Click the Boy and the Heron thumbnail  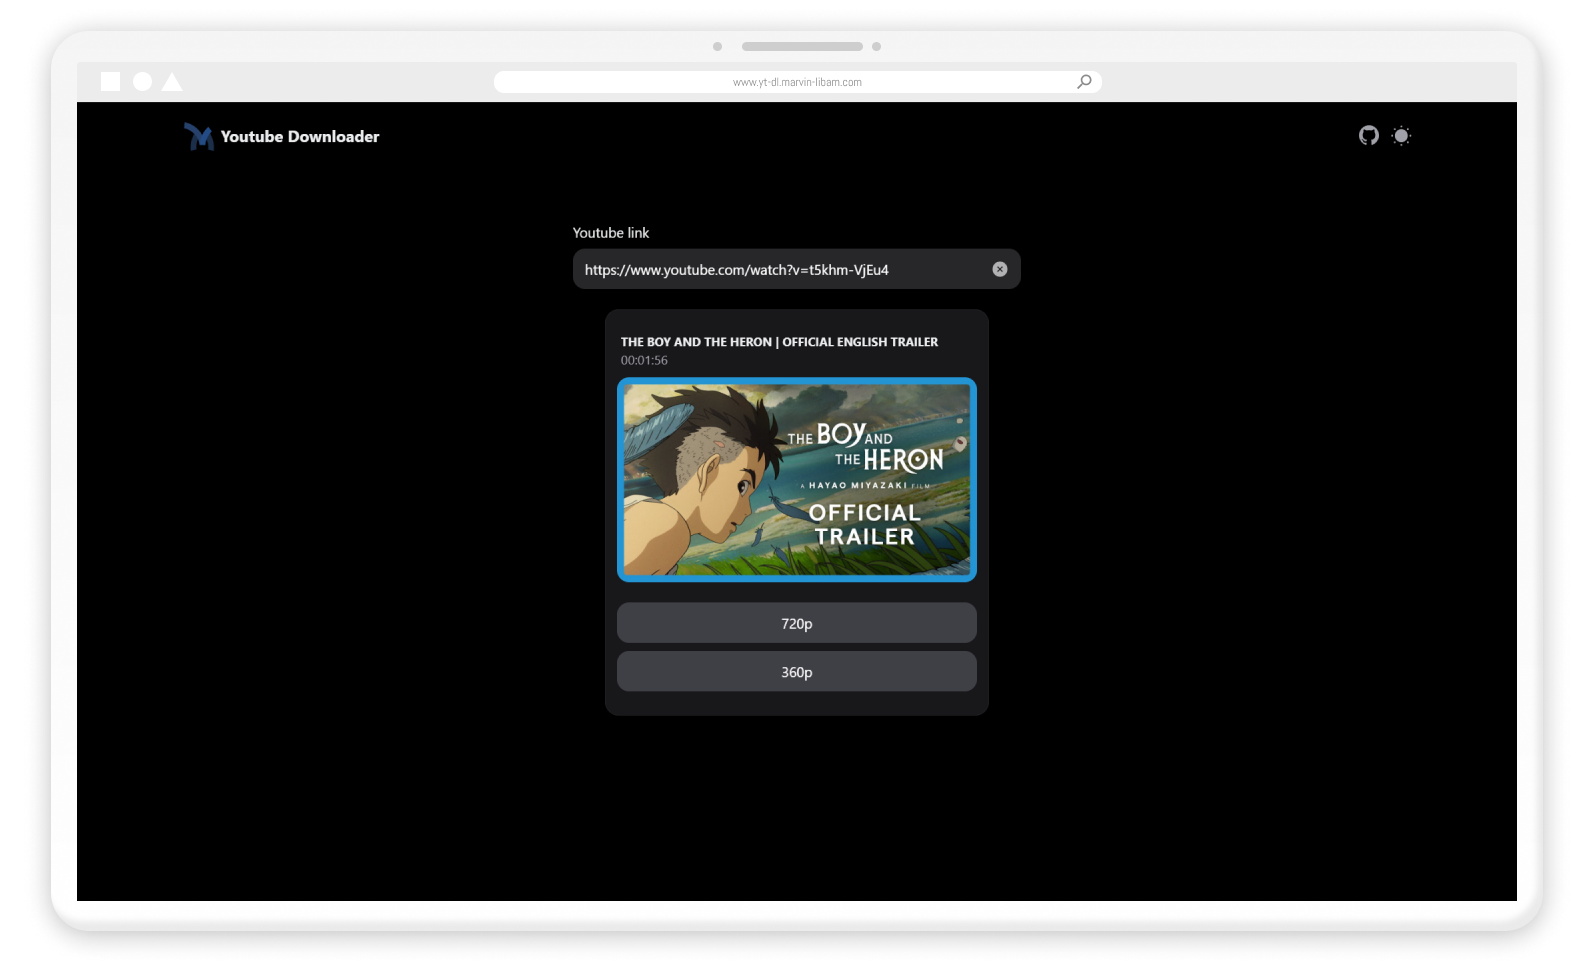tap(796, 480)
